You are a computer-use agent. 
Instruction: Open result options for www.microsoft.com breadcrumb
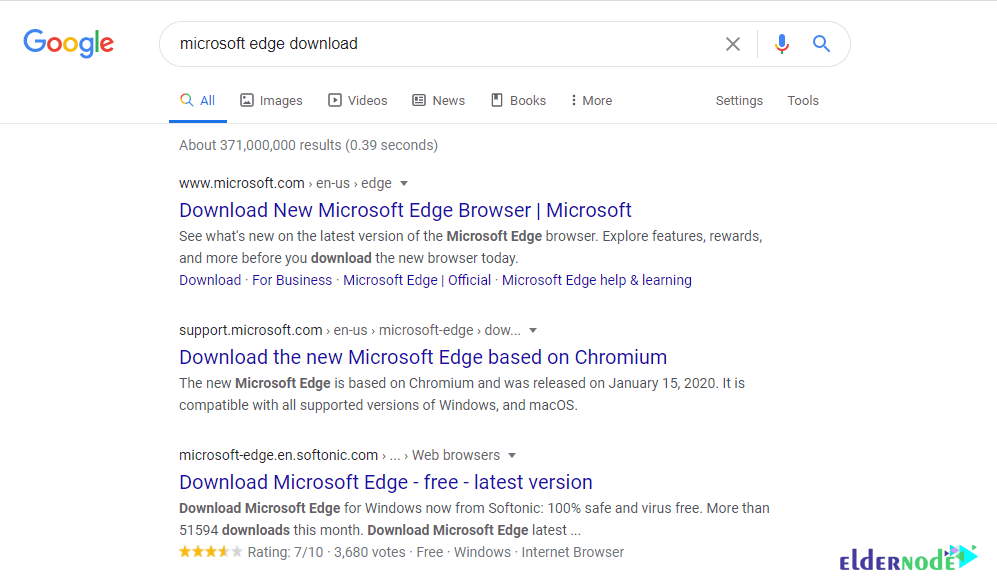(403, 183)
